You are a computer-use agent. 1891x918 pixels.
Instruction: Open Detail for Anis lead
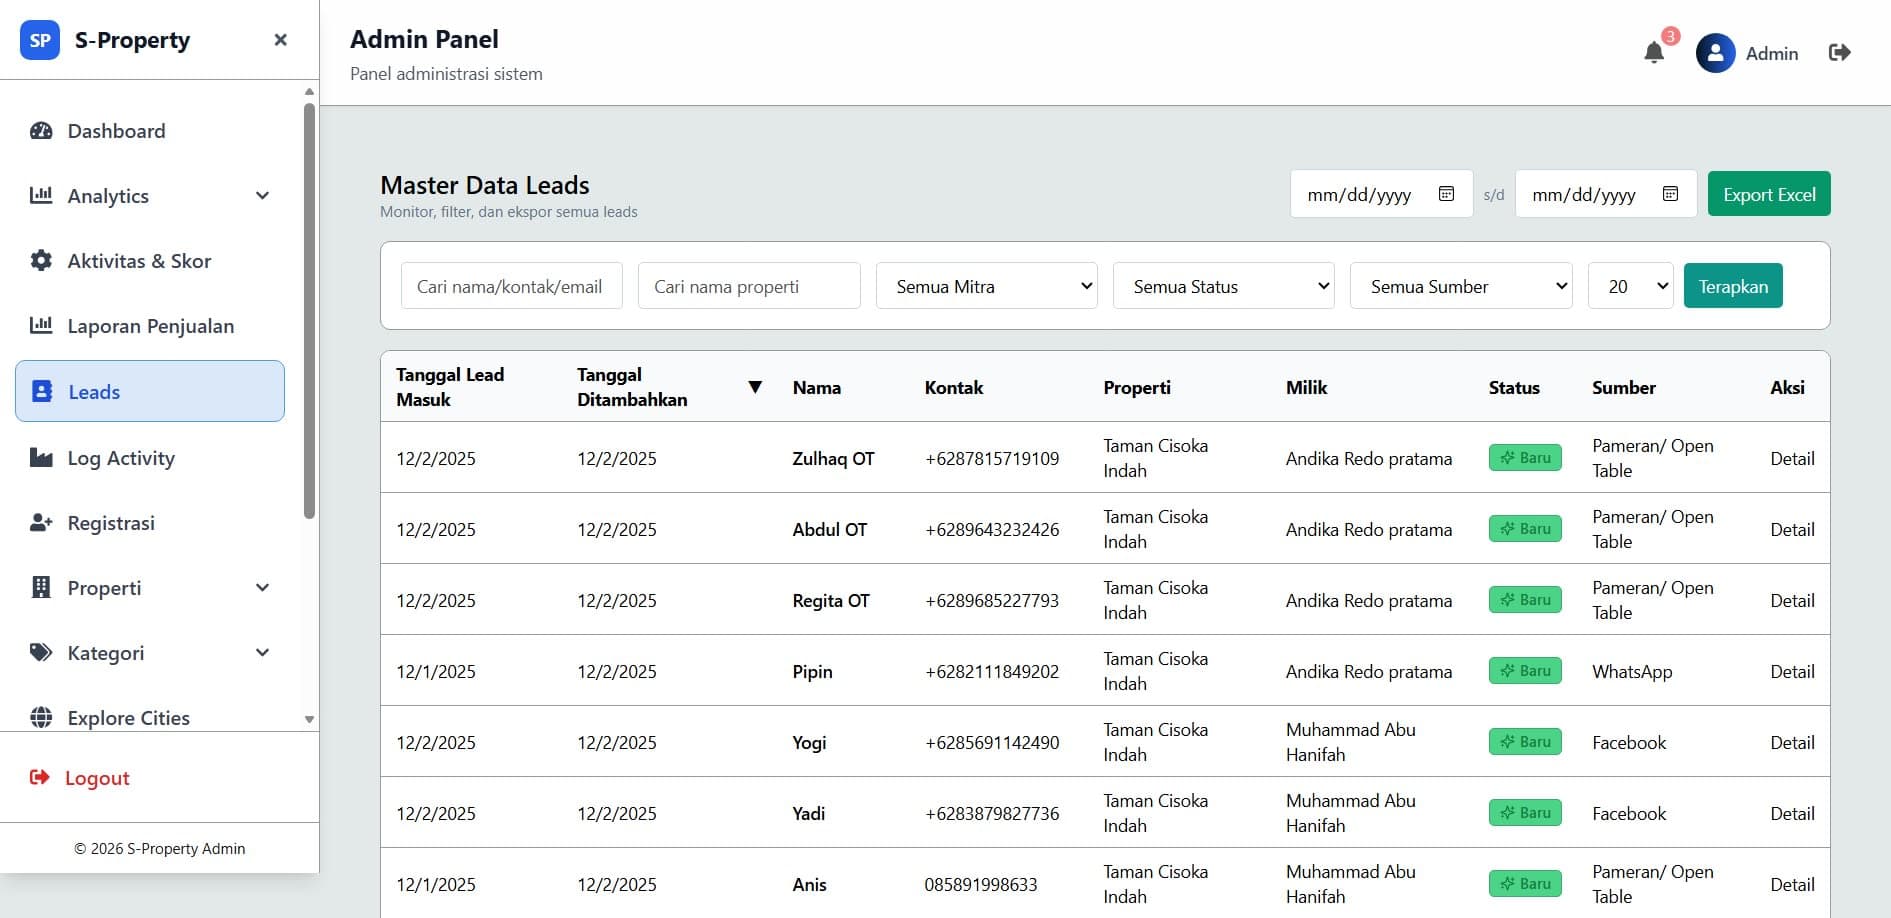coord(1792,884)
